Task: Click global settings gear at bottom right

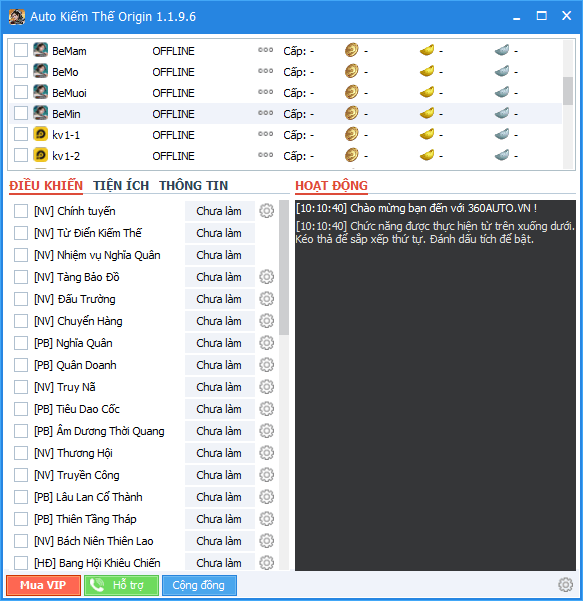Action: click(x=565, y=585)
